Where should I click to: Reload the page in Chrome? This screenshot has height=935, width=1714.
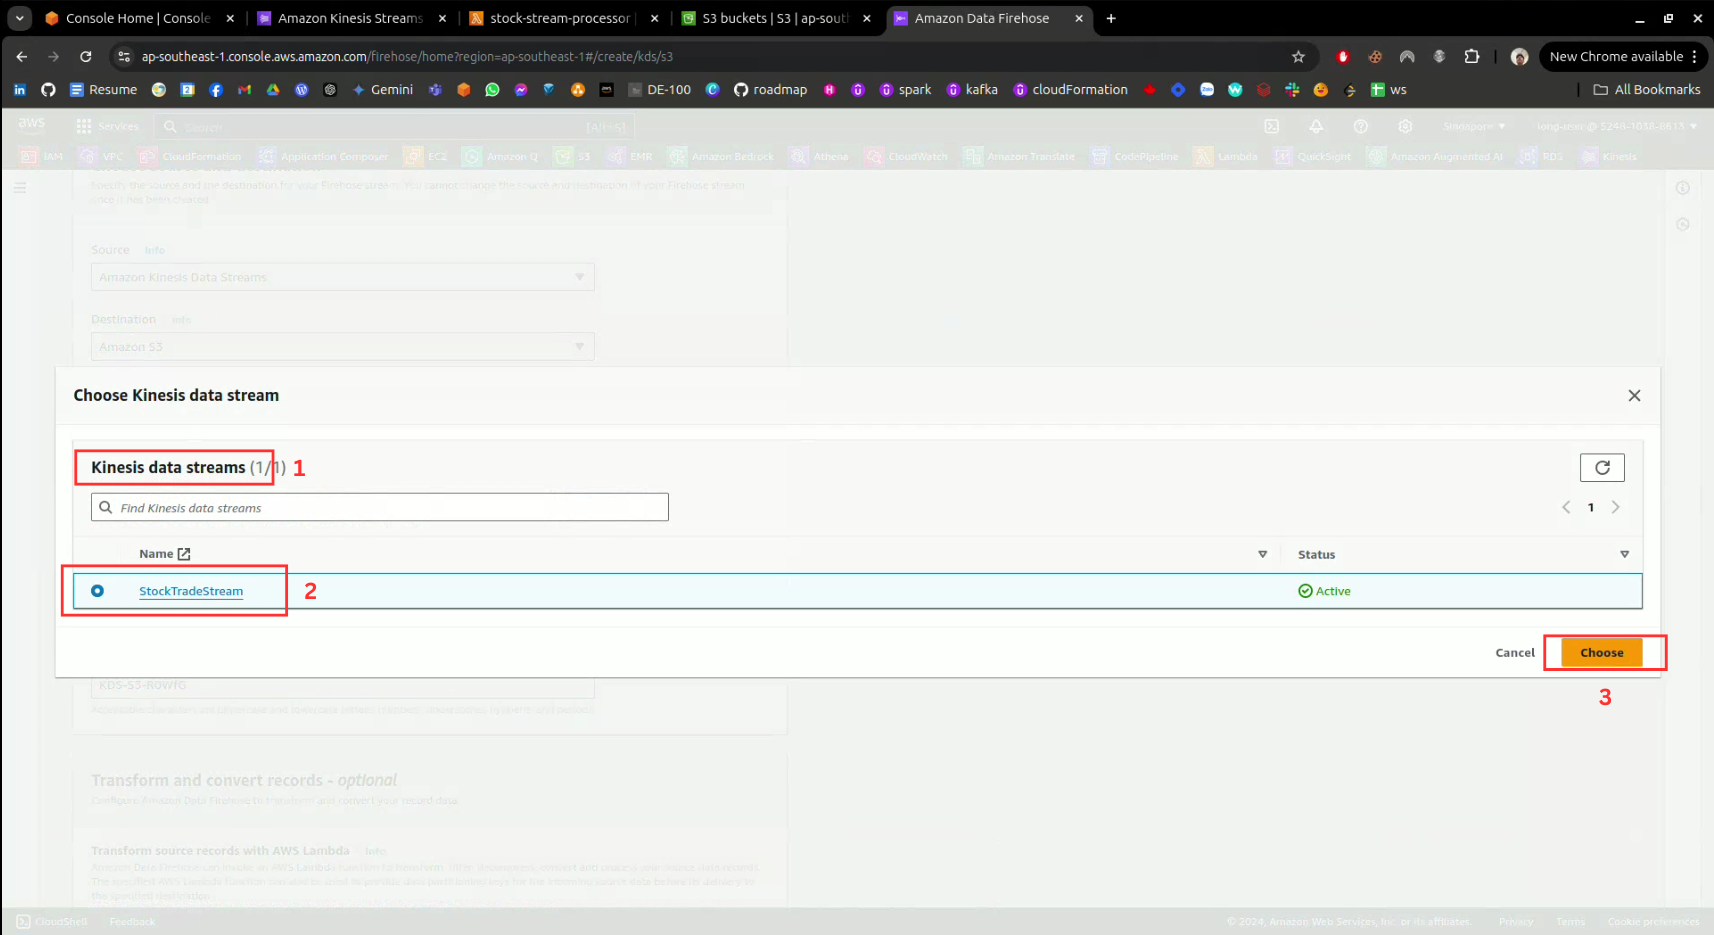pyautogui.click(x=86, y=57)
